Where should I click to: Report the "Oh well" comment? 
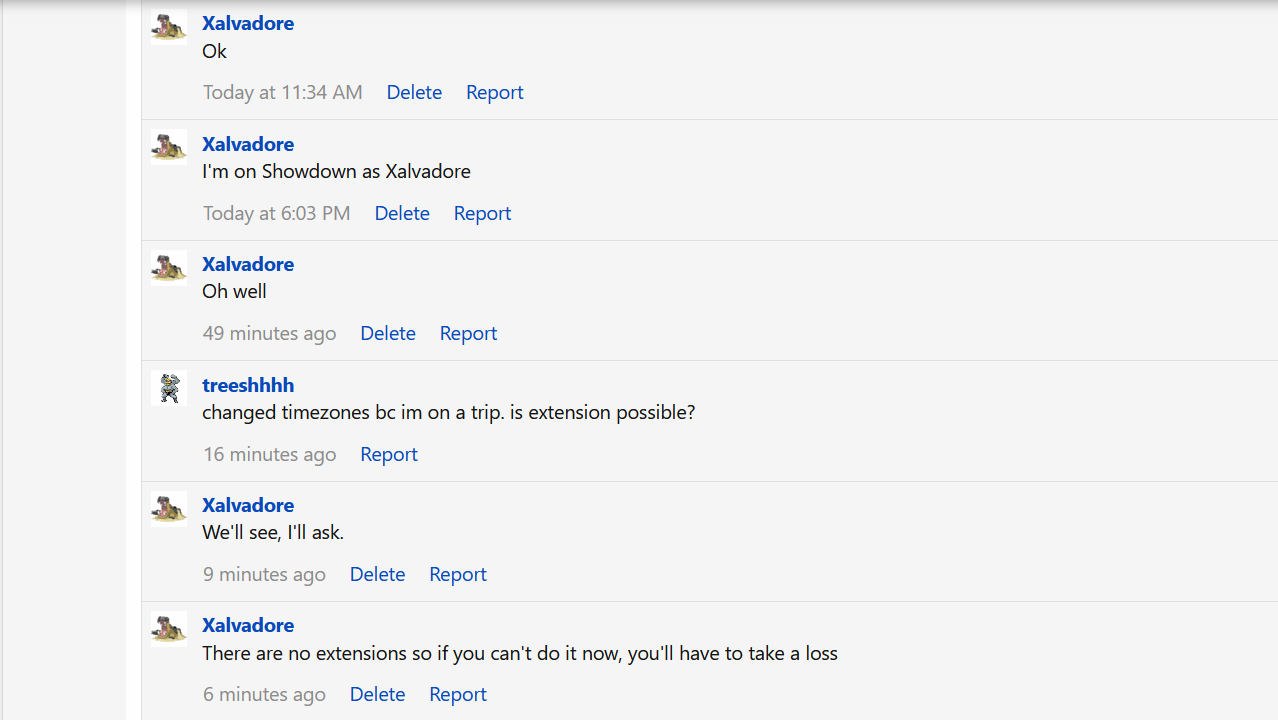click(468, 333)
